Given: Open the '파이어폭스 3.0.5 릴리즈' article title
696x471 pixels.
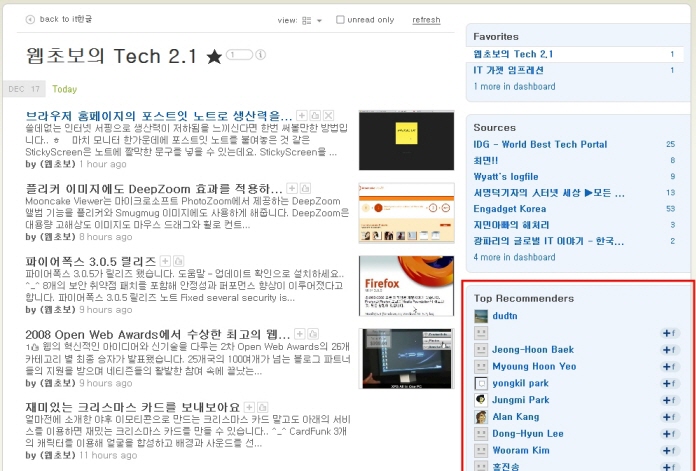Looking at the screenshot, I should (x=91, y=261).
